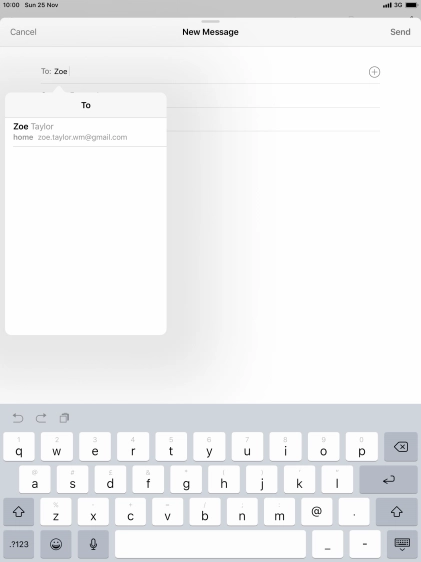This screenshot has width=421, height=562.
Task: Tap the undo arrow above keyboard
Action: tap(18, 418)
